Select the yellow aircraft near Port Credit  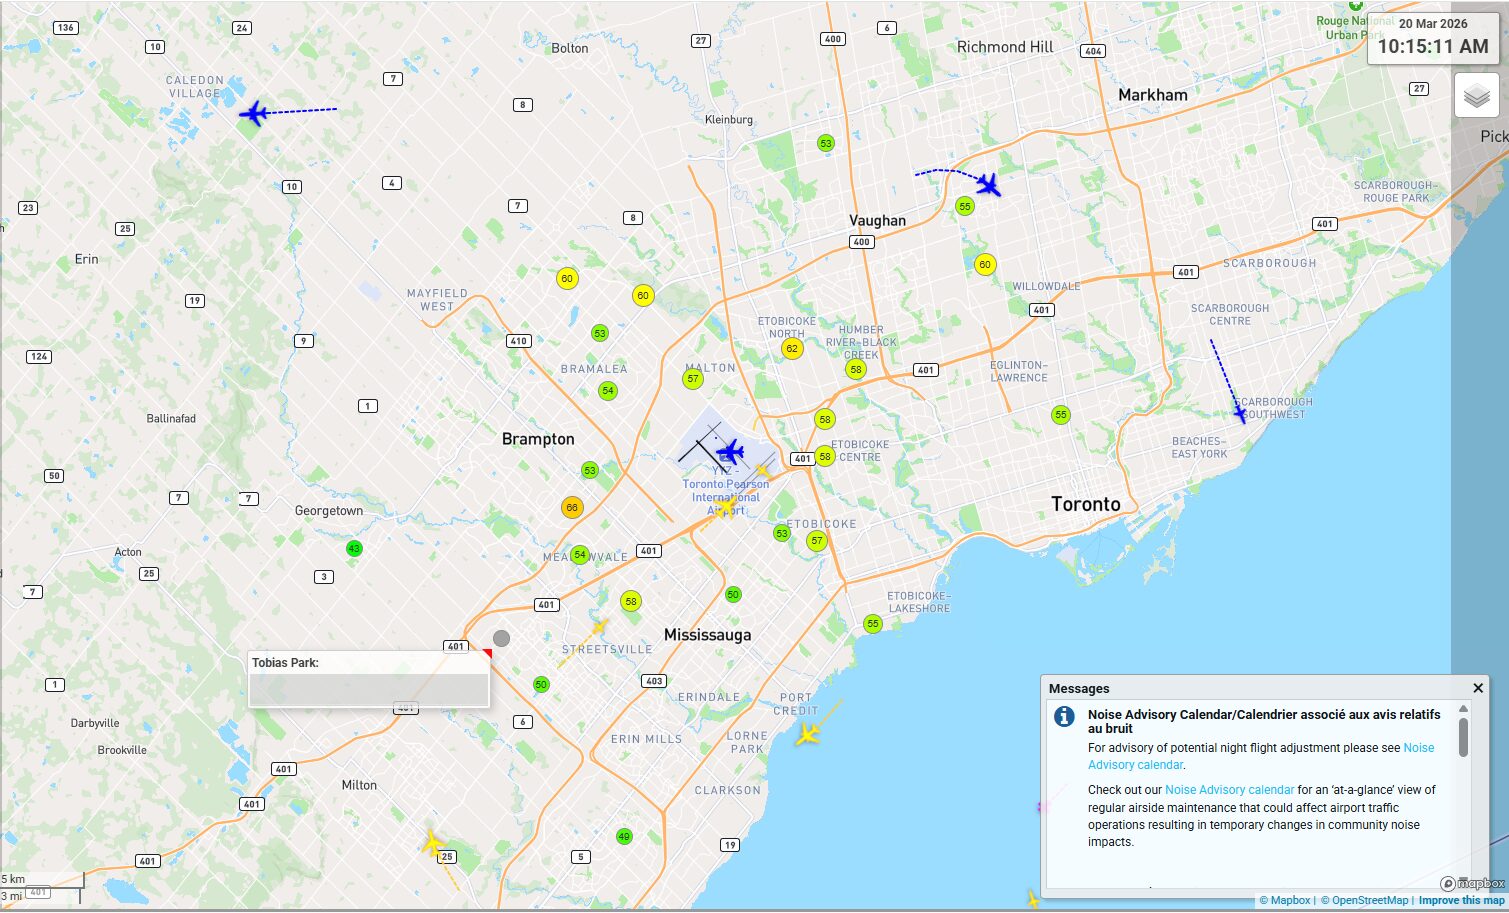[808, 735]
